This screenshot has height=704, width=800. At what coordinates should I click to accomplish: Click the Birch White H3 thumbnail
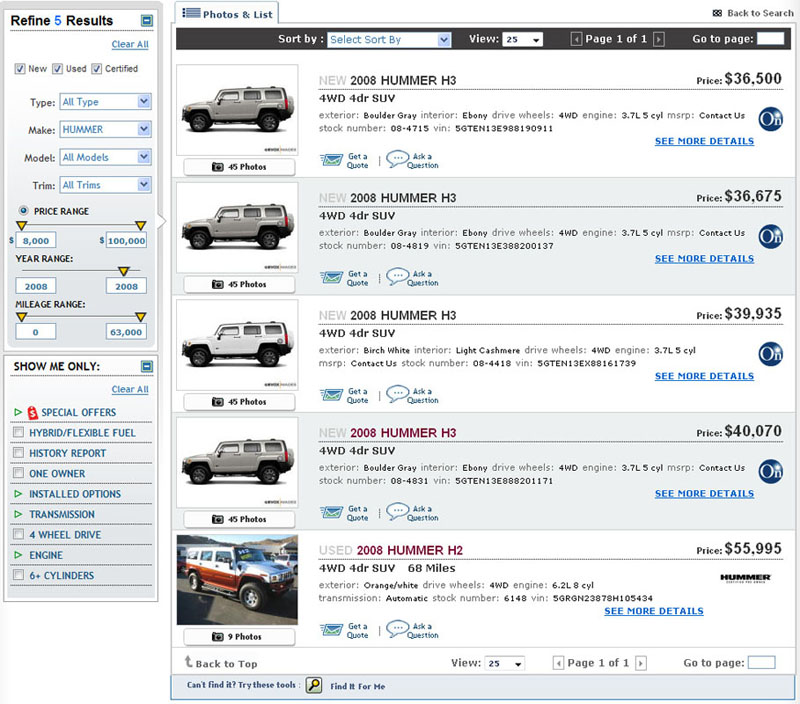237,345
